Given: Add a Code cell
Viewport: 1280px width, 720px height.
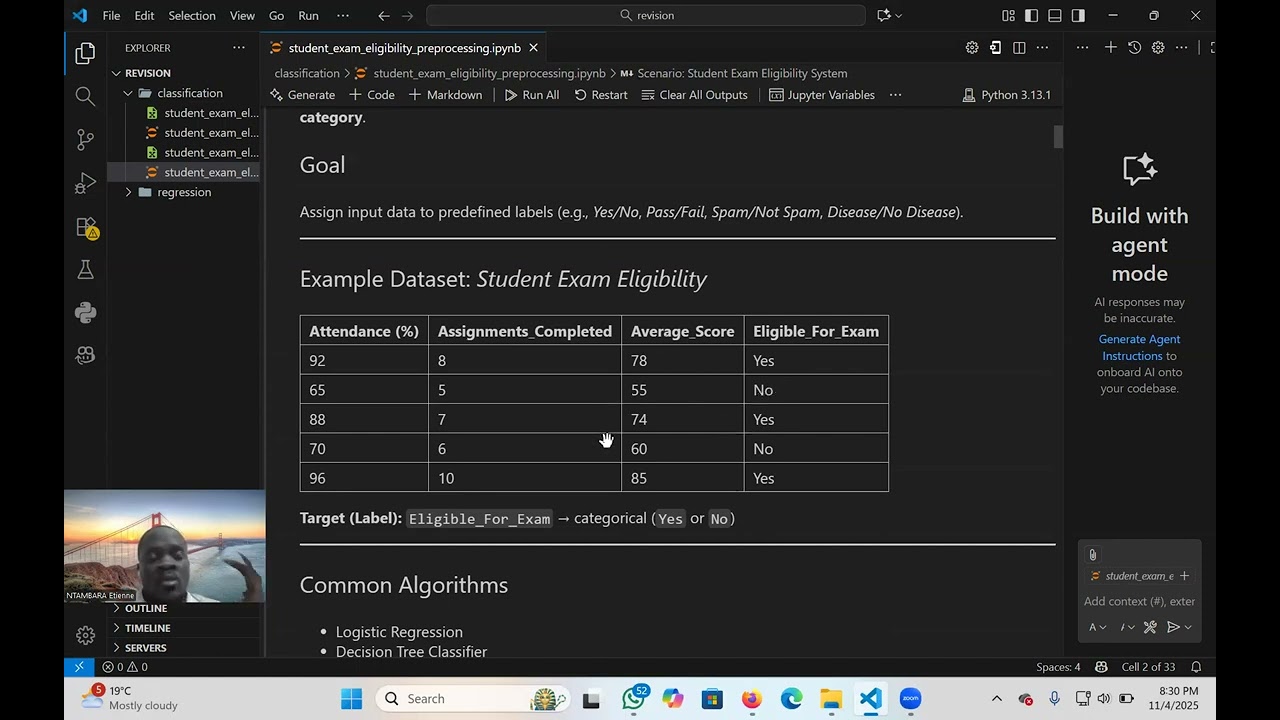Looking at the screenshot, I should (372, 95).
